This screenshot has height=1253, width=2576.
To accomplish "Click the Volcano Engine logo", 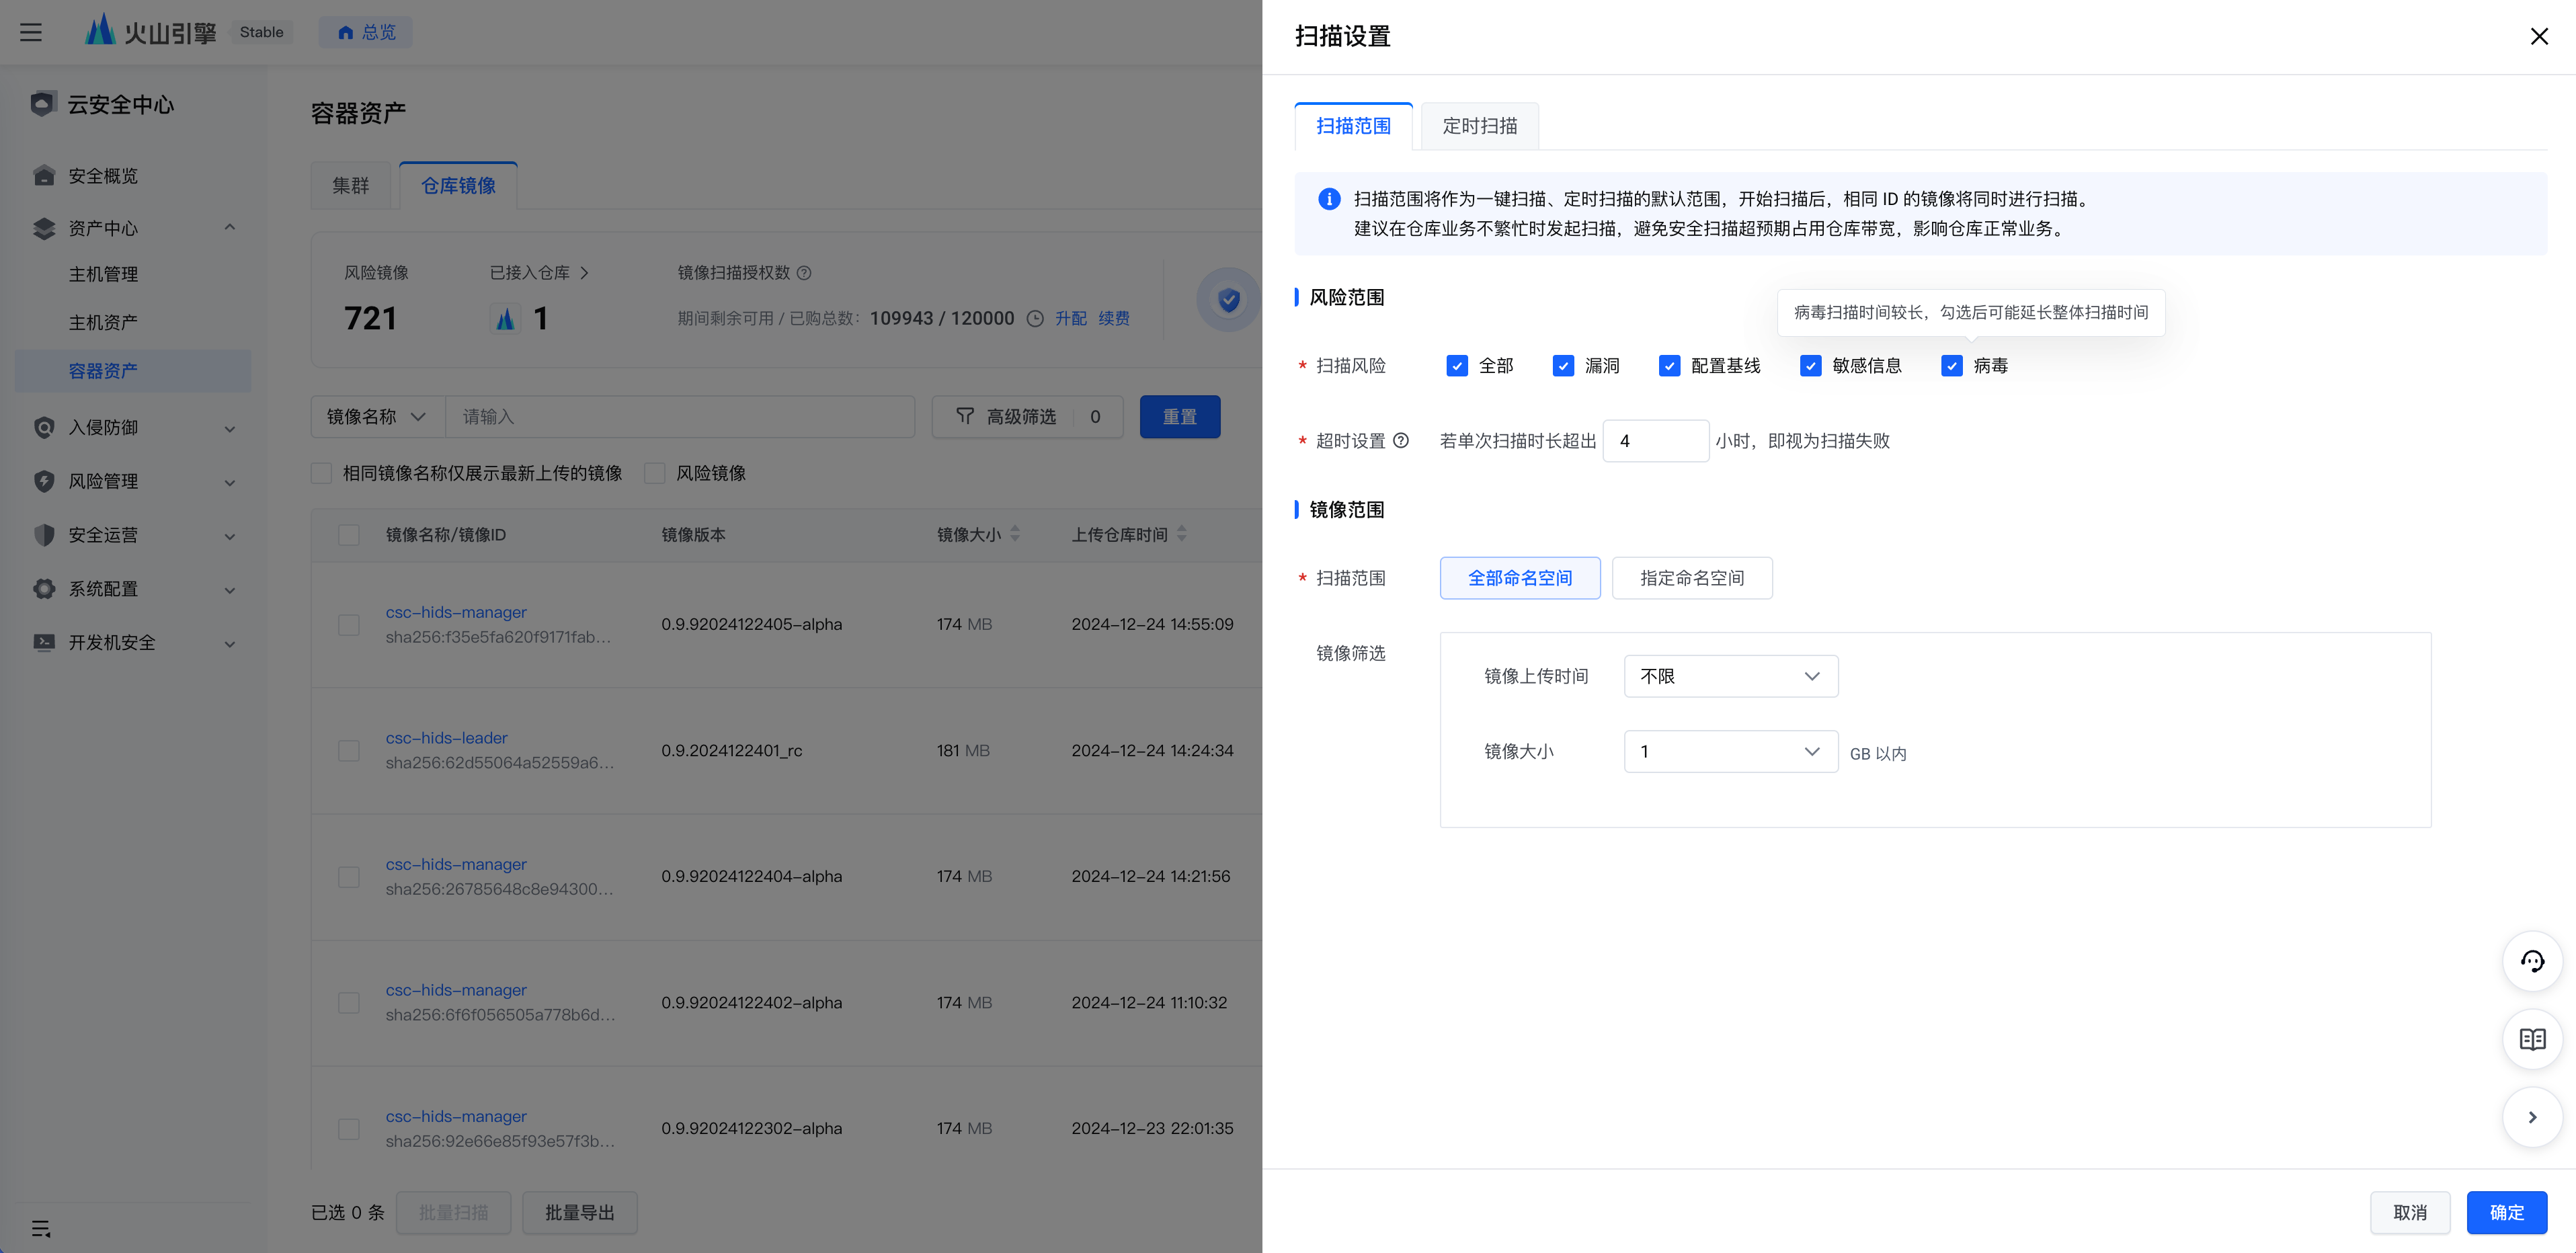I will coord(151,31).
